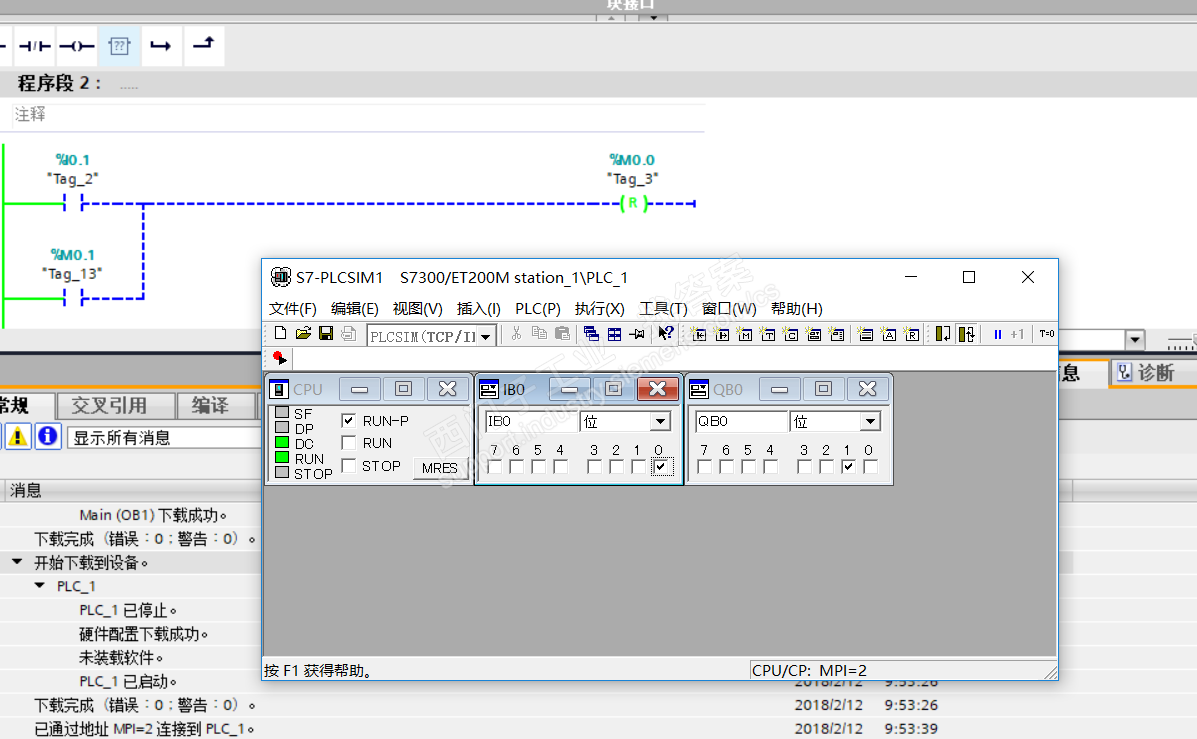Create a new PLCSIM simulation file
The width and height of the screenshot is (1197, 739).
(280, 334)
